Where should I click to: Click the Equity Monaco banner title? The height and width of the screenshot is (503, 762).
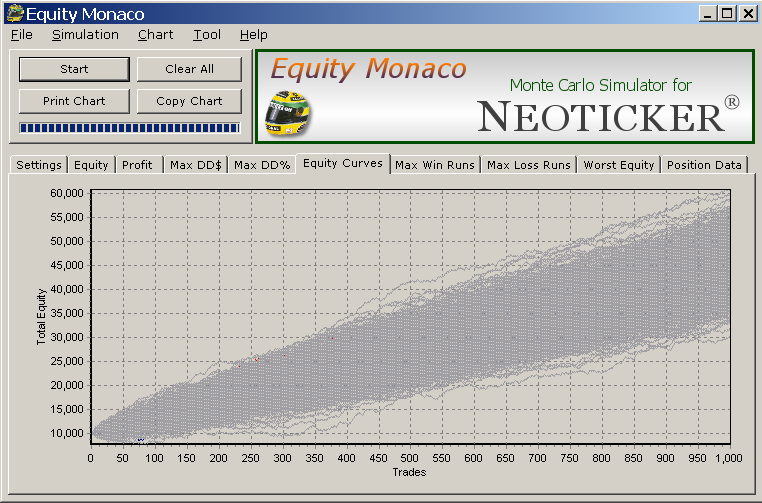(368, 69)
